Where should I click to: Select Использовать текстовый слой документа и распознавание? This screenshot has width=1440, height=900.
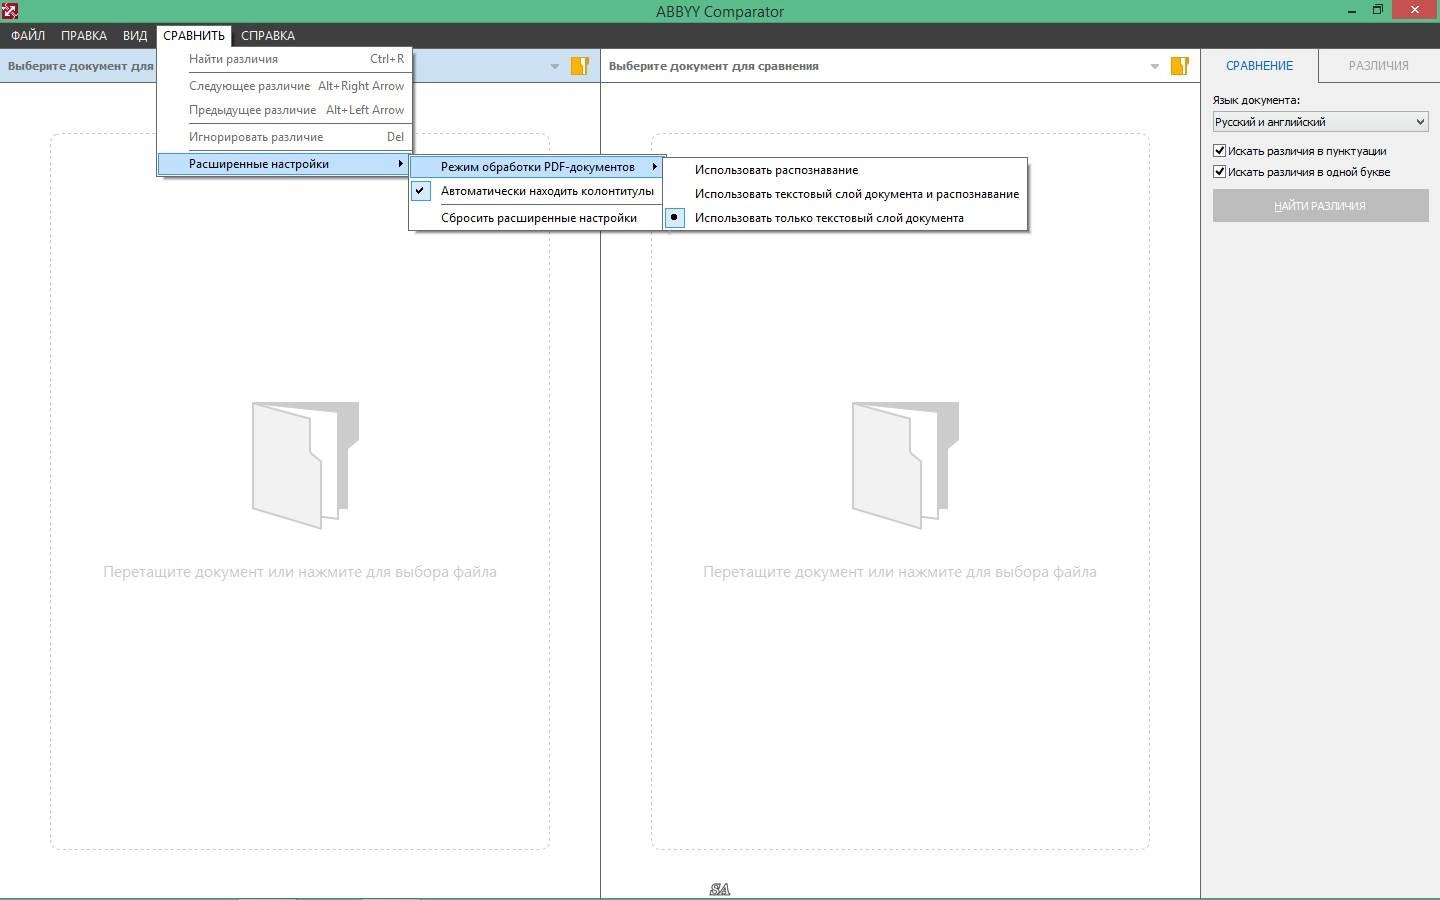pyautogui.click(x=845, y=194)
